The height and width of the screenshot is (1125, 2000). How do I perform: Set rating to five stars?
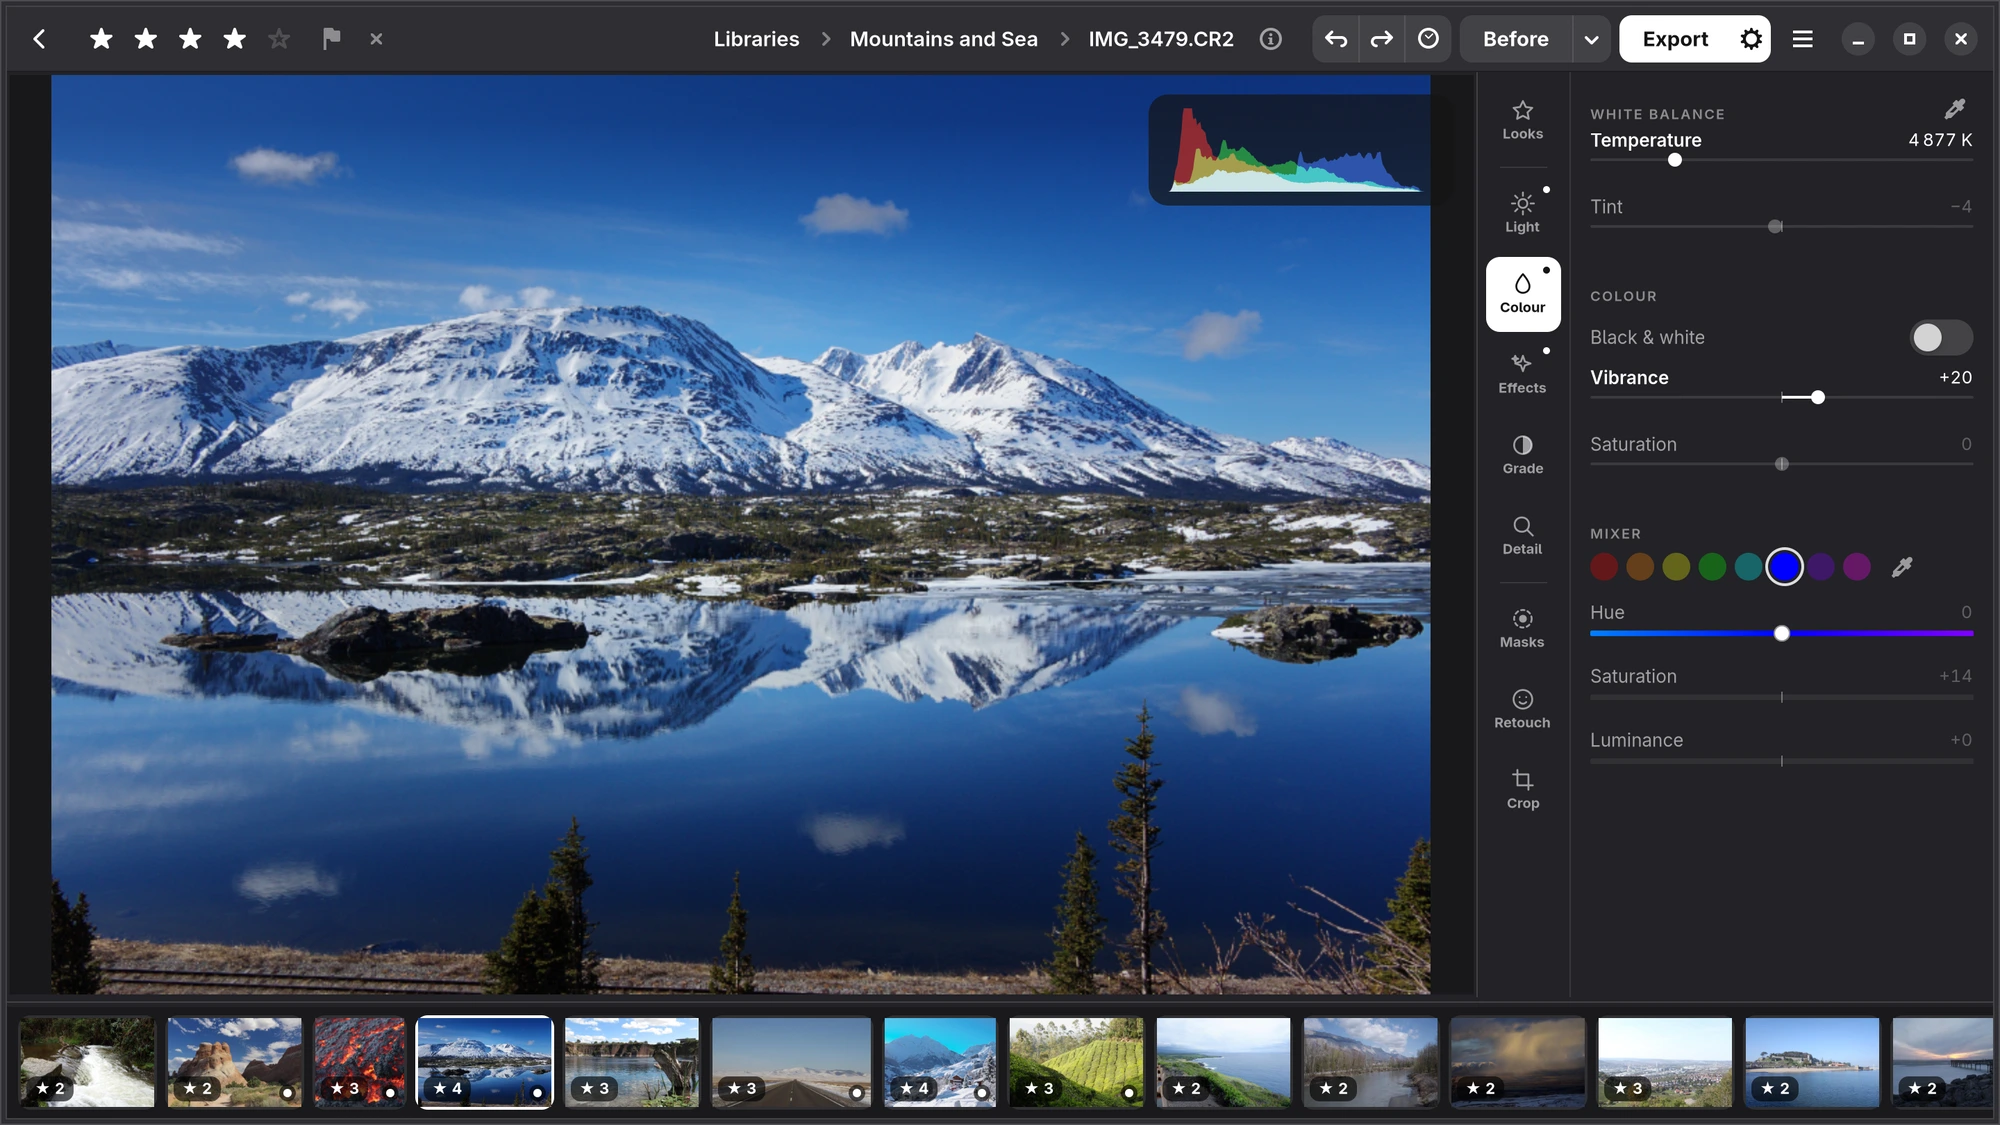[279, 39]
